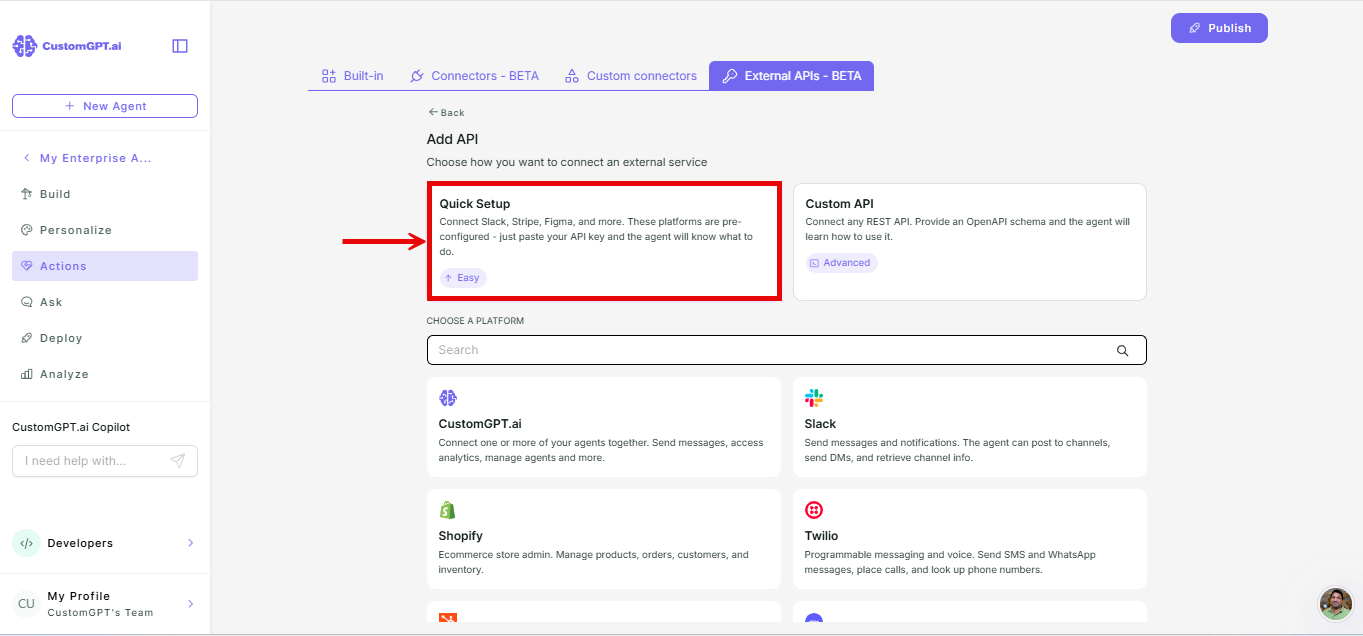
Task: Open the Personalize menu item
Action: [x=105, y=230]
